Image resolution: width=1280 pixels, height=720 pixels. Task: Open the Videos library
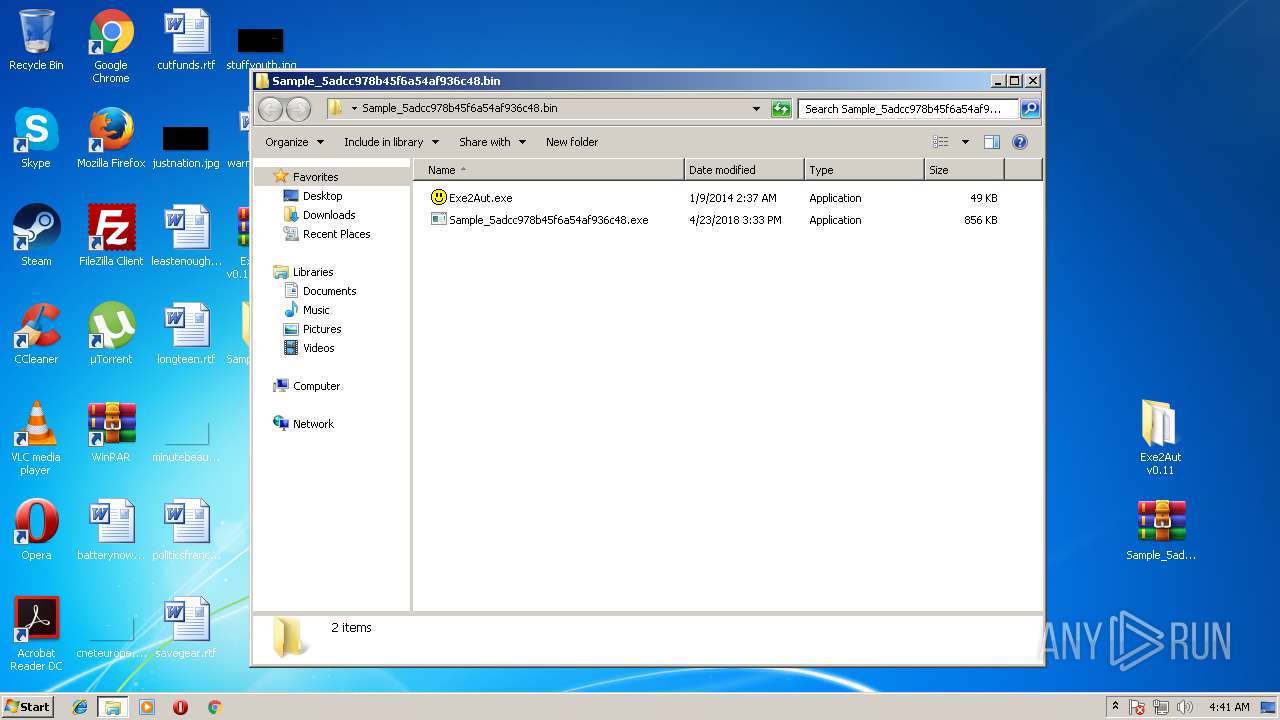point(318,348)
